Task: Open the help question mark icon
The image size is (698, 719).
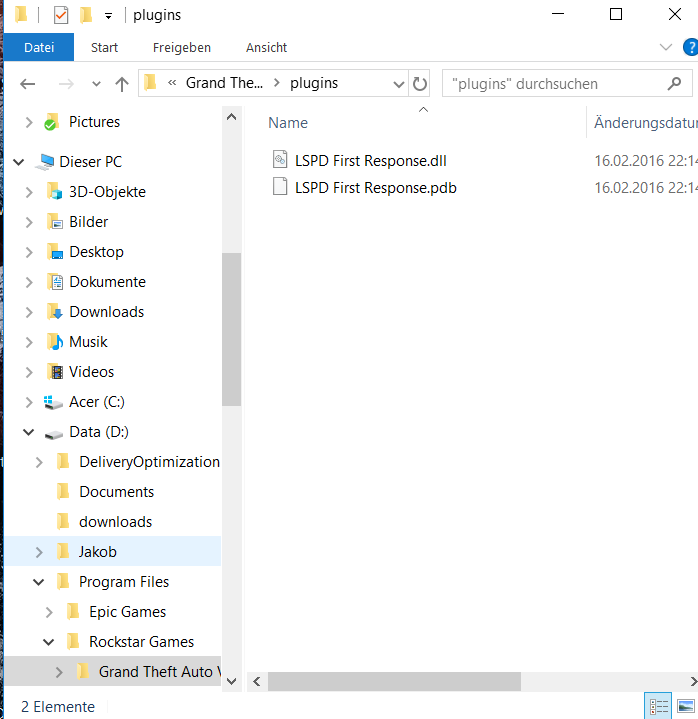Action: click(x=690, y=47)
